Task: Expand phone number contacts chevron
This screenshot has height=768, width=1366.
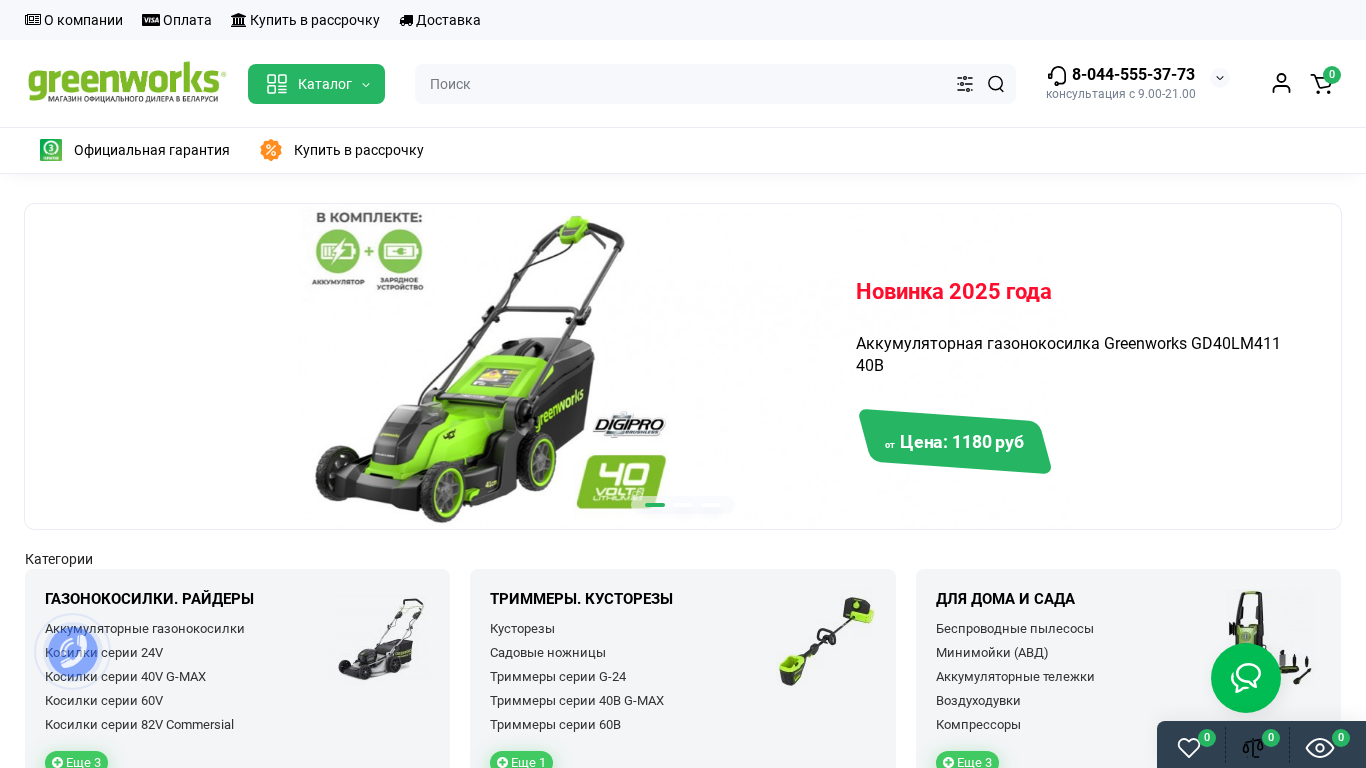Action: (x=1220, y=78)
